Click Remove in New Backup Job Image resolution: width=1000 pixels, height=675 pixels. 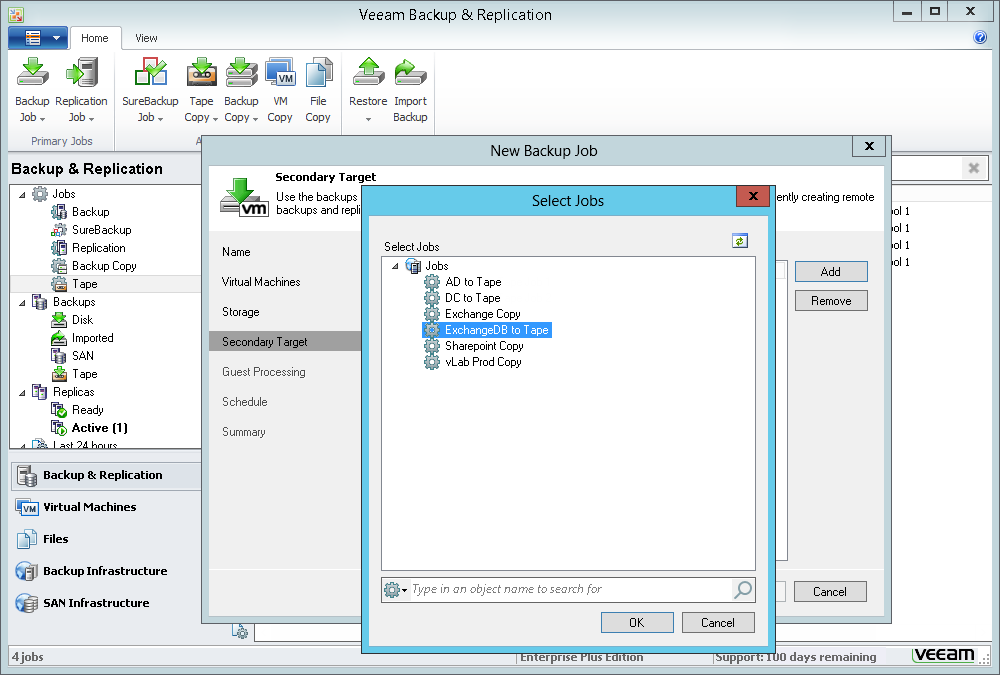(831, 301)
